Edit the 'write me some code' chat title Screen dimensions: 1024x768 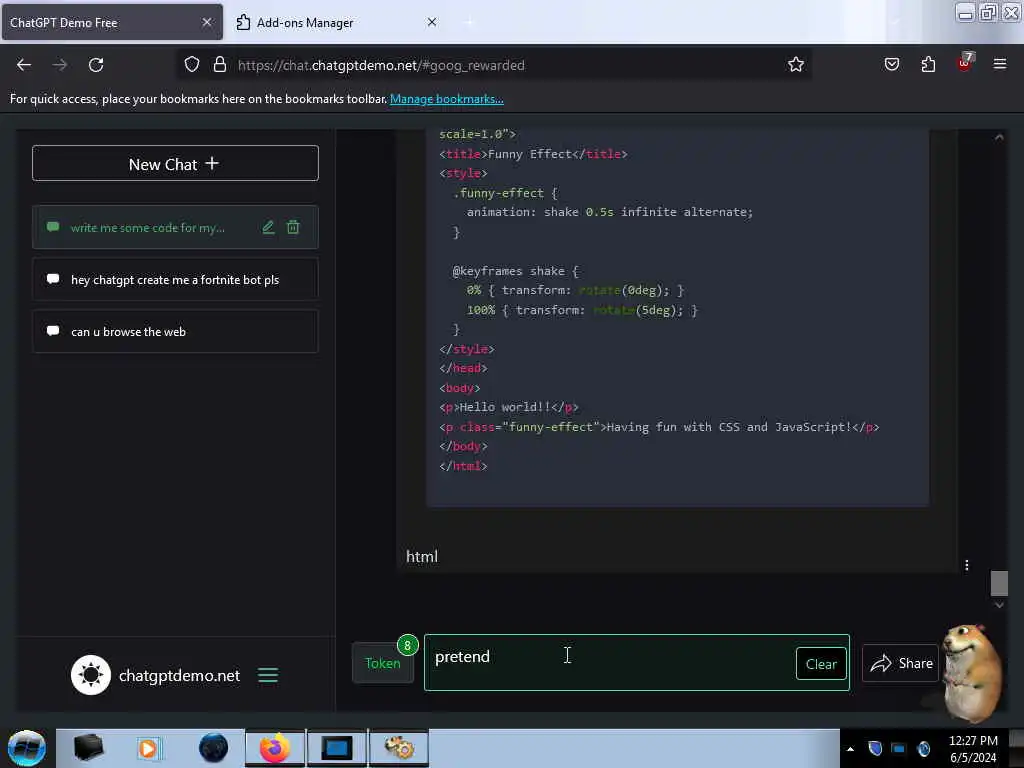point(268,227)
